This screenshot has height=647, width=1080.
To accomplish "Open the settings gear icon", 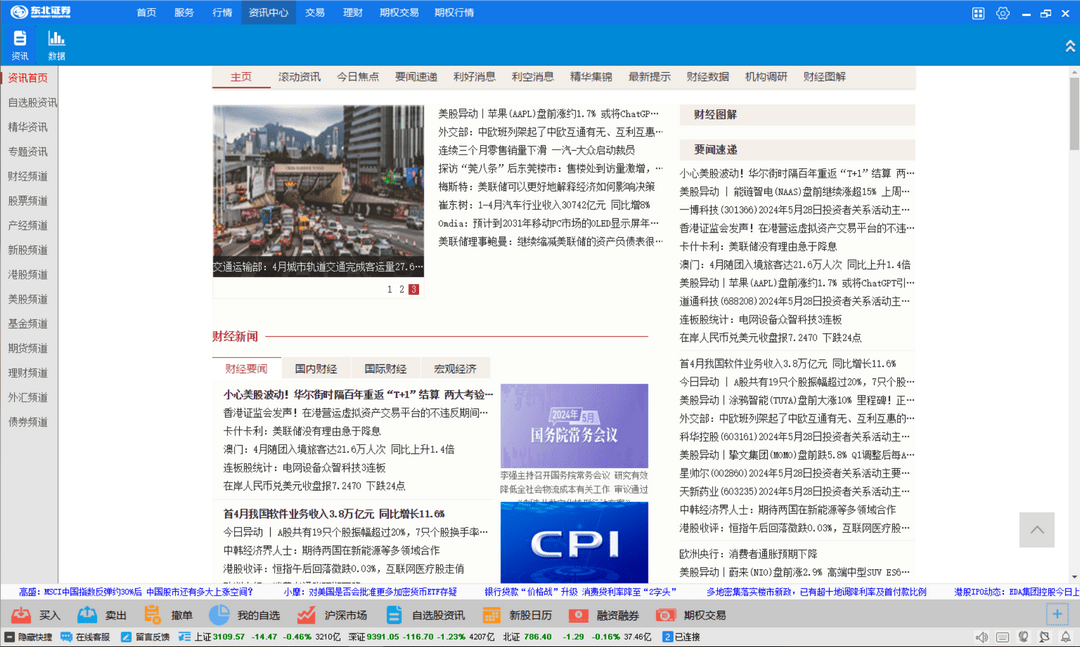I will point(1002,13).
